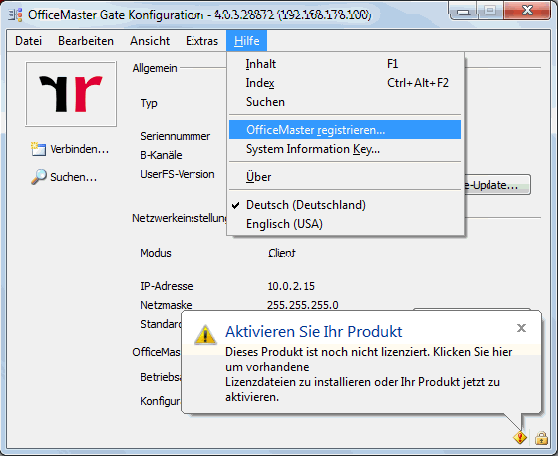Click the IP-Adresse label

pos(167,286)
